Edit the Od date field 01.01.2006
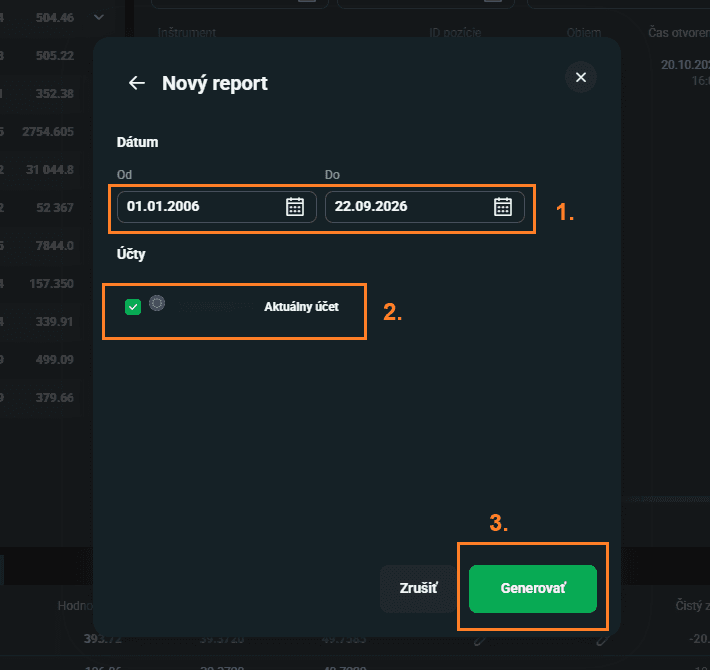This screenshot has width=710, height=670. 216,207
